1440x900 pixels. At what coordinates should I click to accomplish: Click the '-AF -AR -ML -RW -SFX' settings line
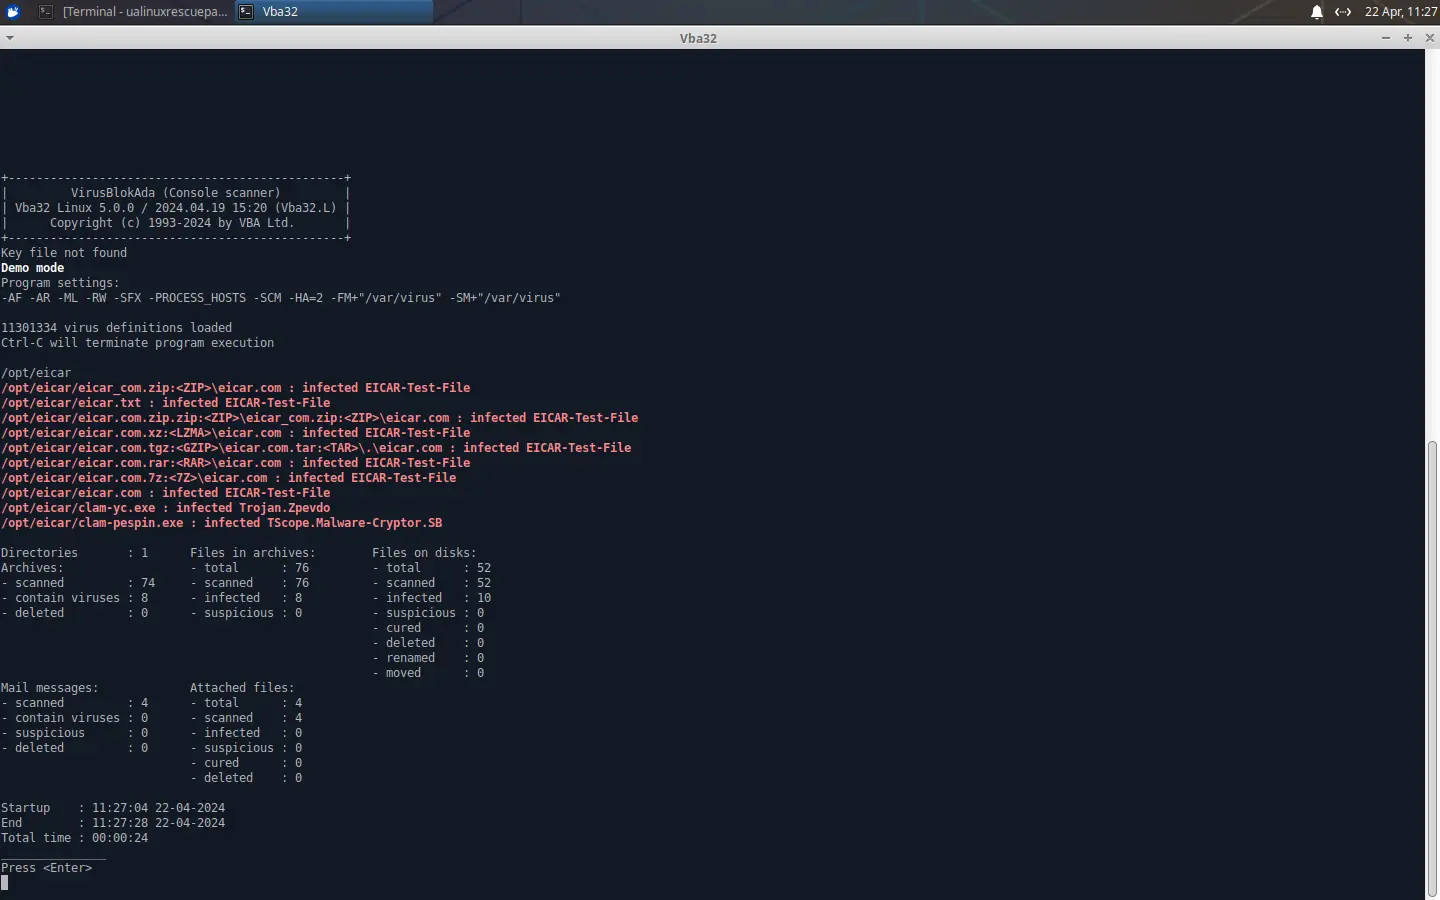[x=281, y=298]
